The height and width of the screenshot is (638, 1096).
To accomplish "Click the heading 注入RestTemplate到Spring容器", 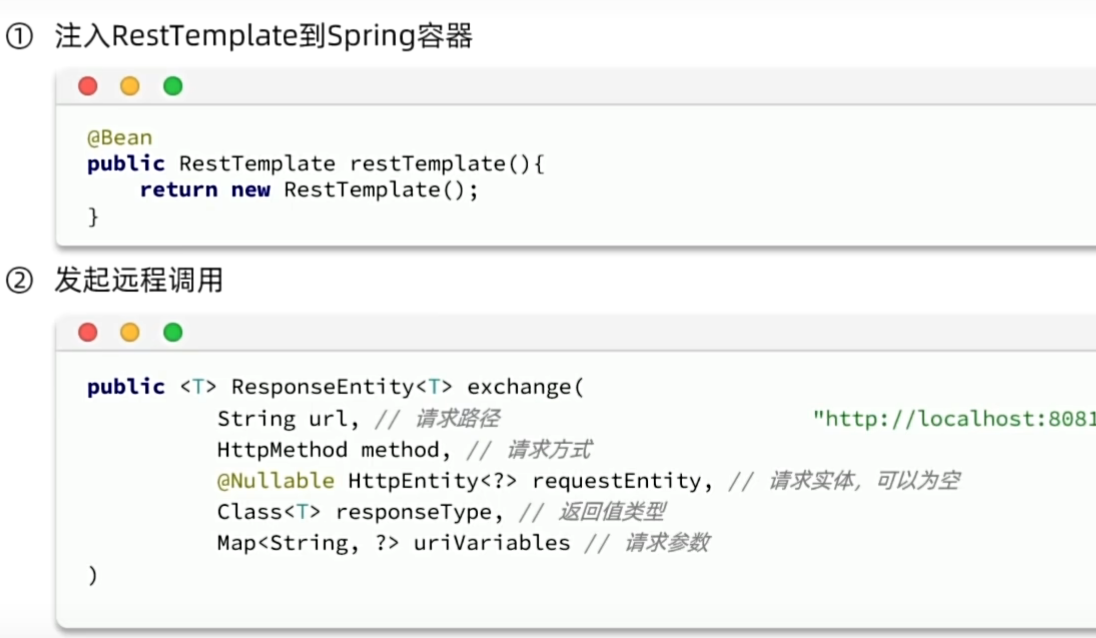I will 263,37.
